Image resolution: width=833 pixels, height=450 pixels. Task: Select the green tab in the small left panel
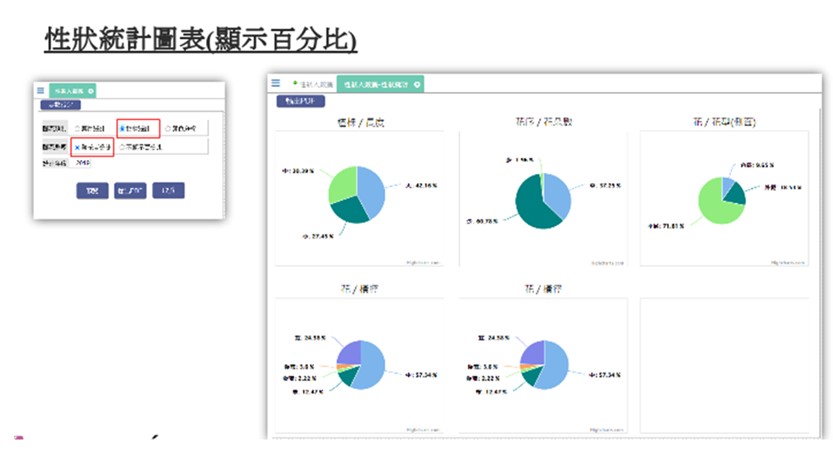[73, 91]
